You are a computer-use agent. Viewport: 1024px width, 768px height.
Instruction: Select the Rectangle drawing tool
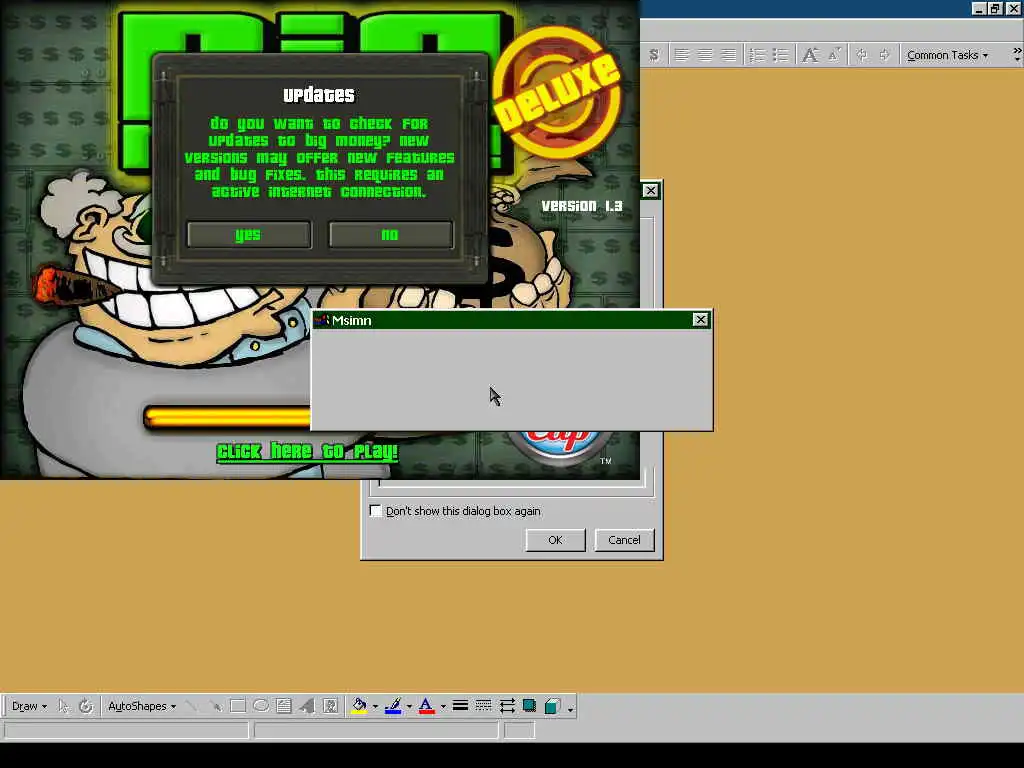[238, 706]
